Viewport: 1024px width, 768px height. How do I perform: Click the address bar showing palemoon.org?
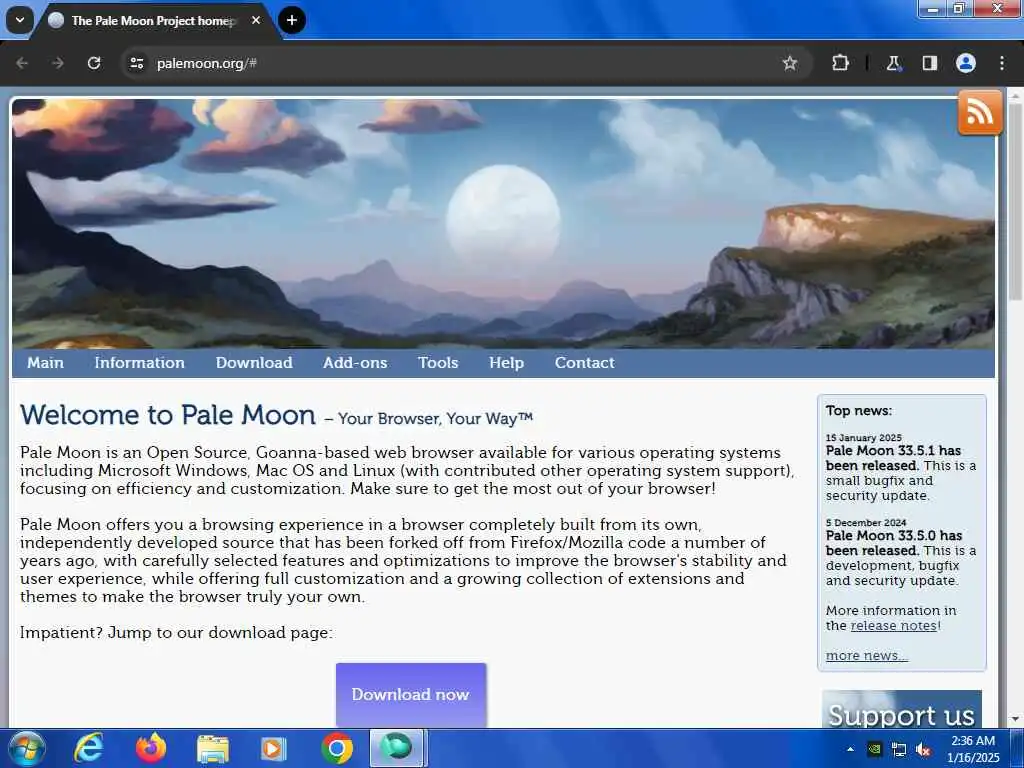[457, 63]
